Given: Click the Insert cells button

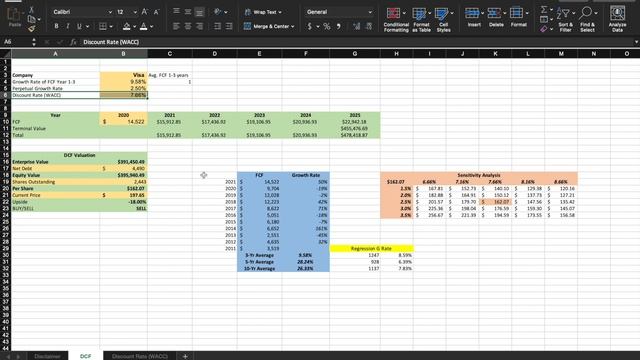Looking at the screenshot, I should point(474,18).
